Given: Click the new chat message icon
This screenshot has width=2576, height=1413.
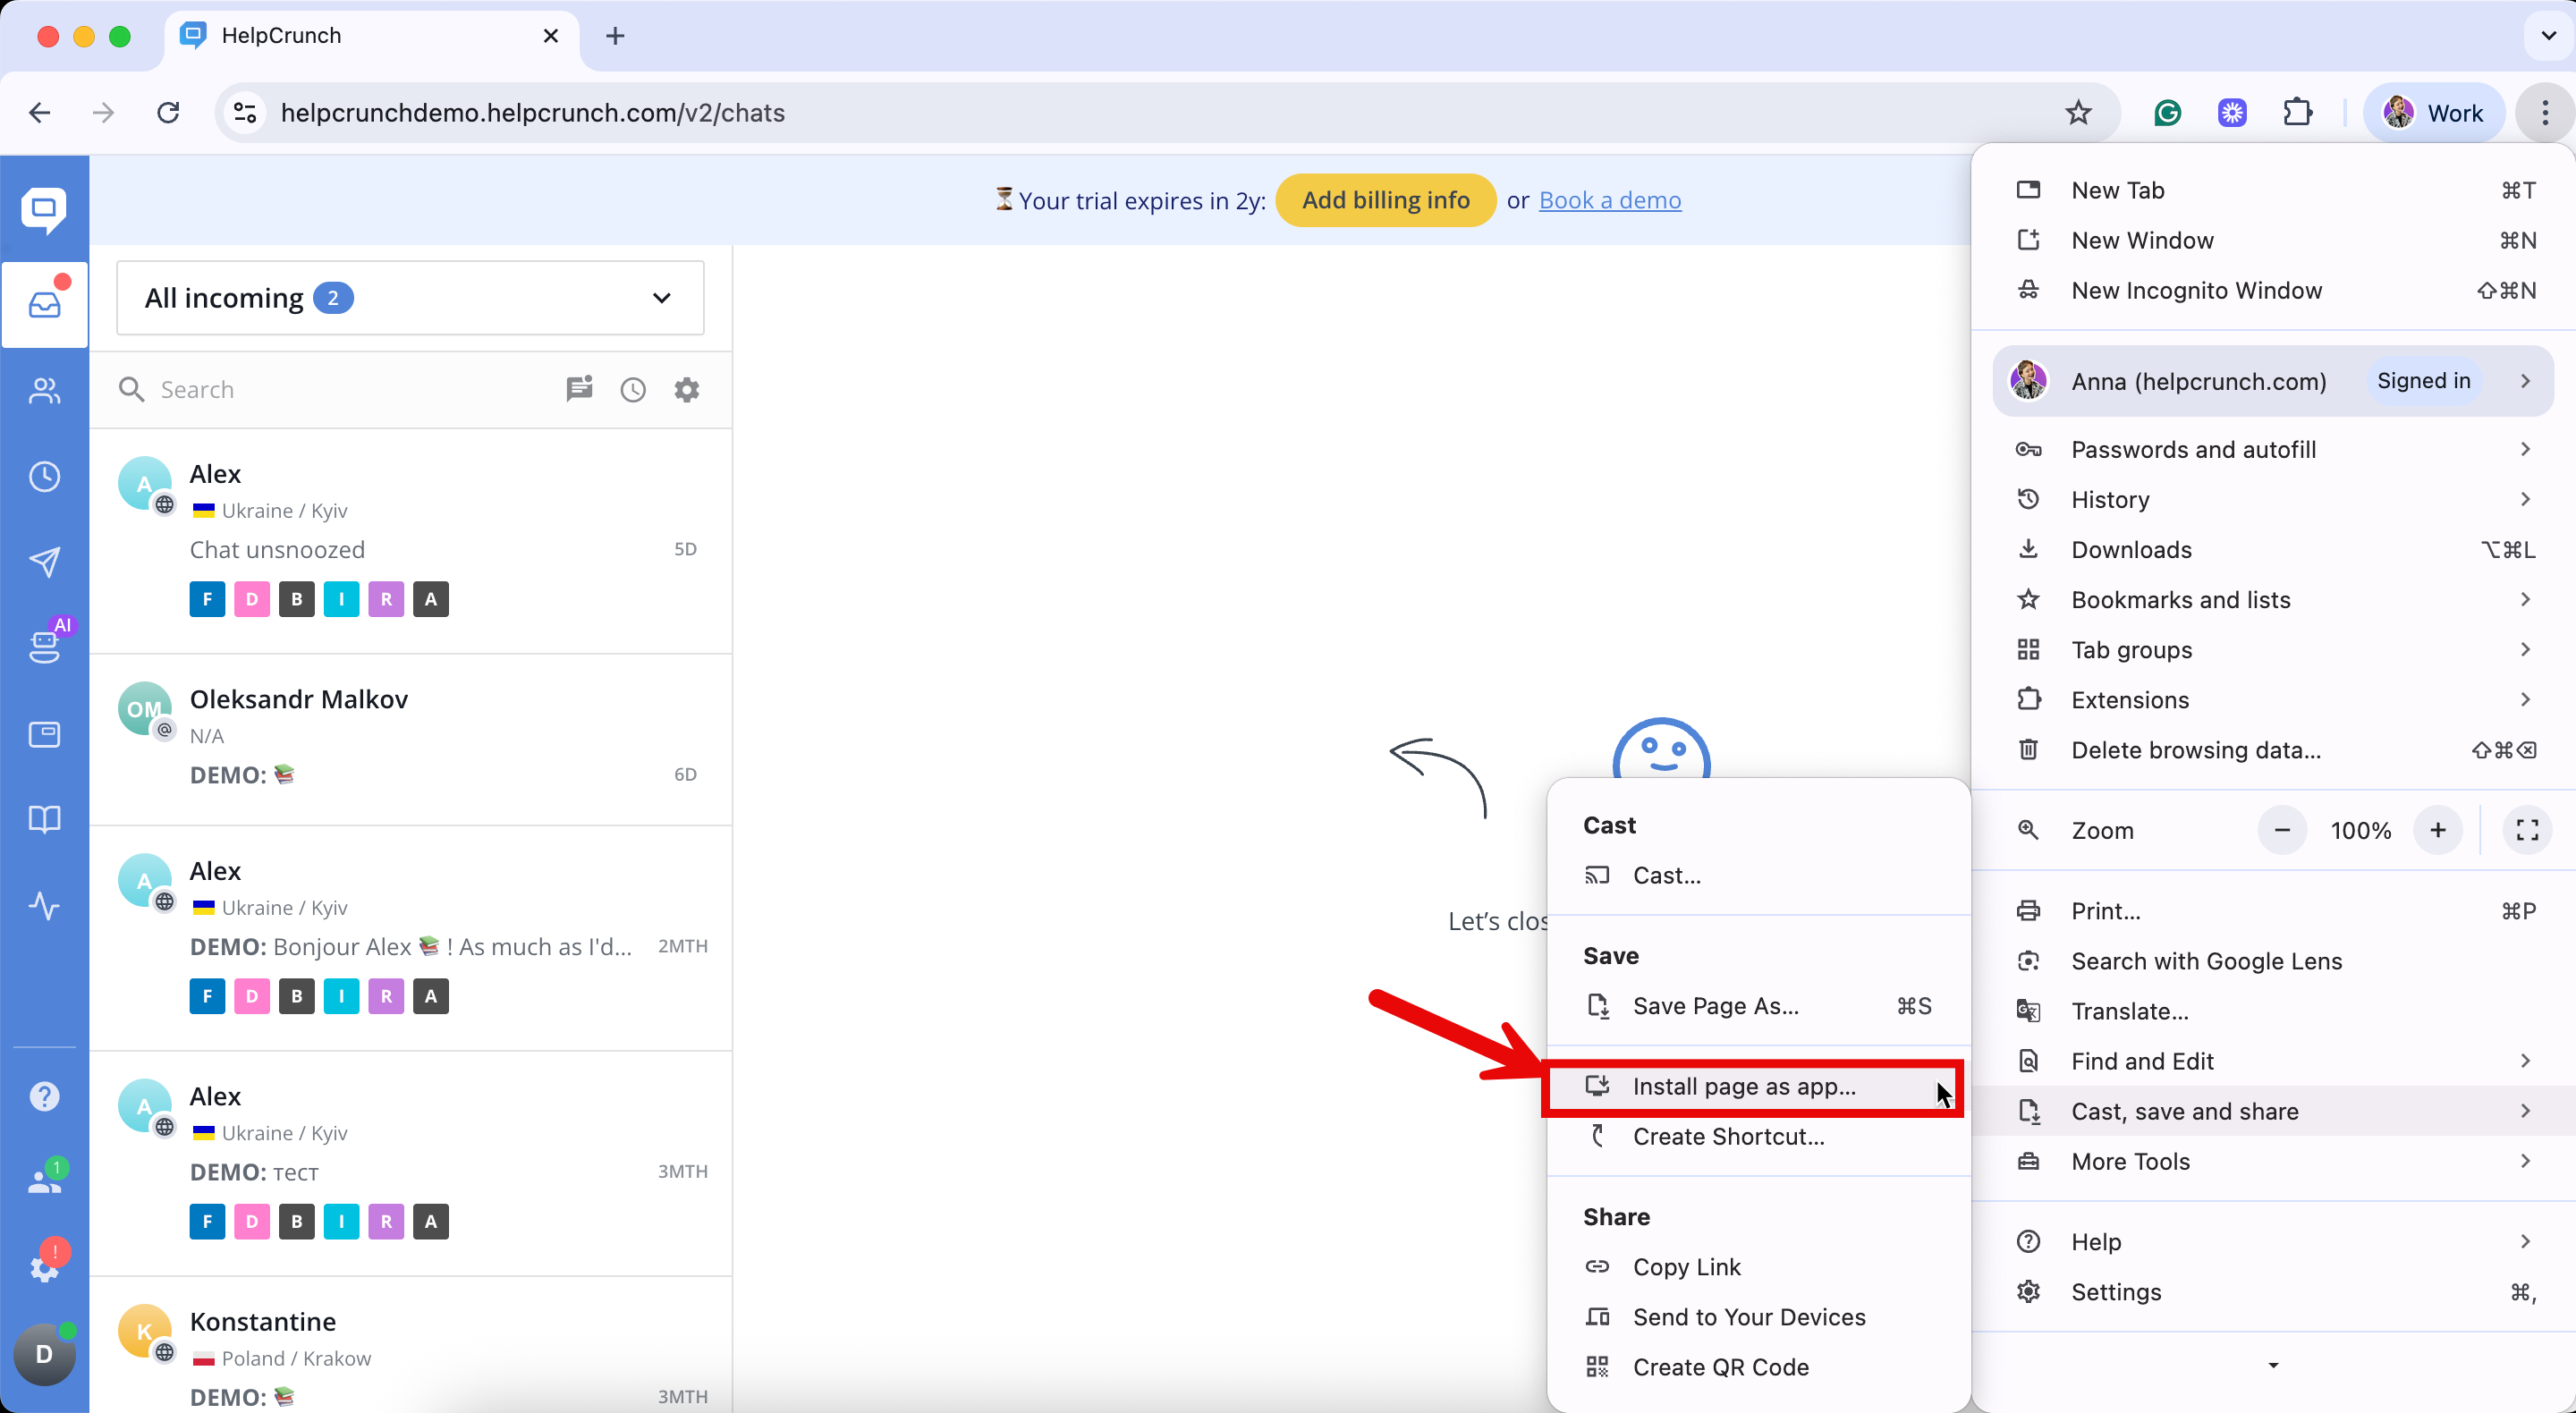Looking at the screenshot, I should coord(579,389).
